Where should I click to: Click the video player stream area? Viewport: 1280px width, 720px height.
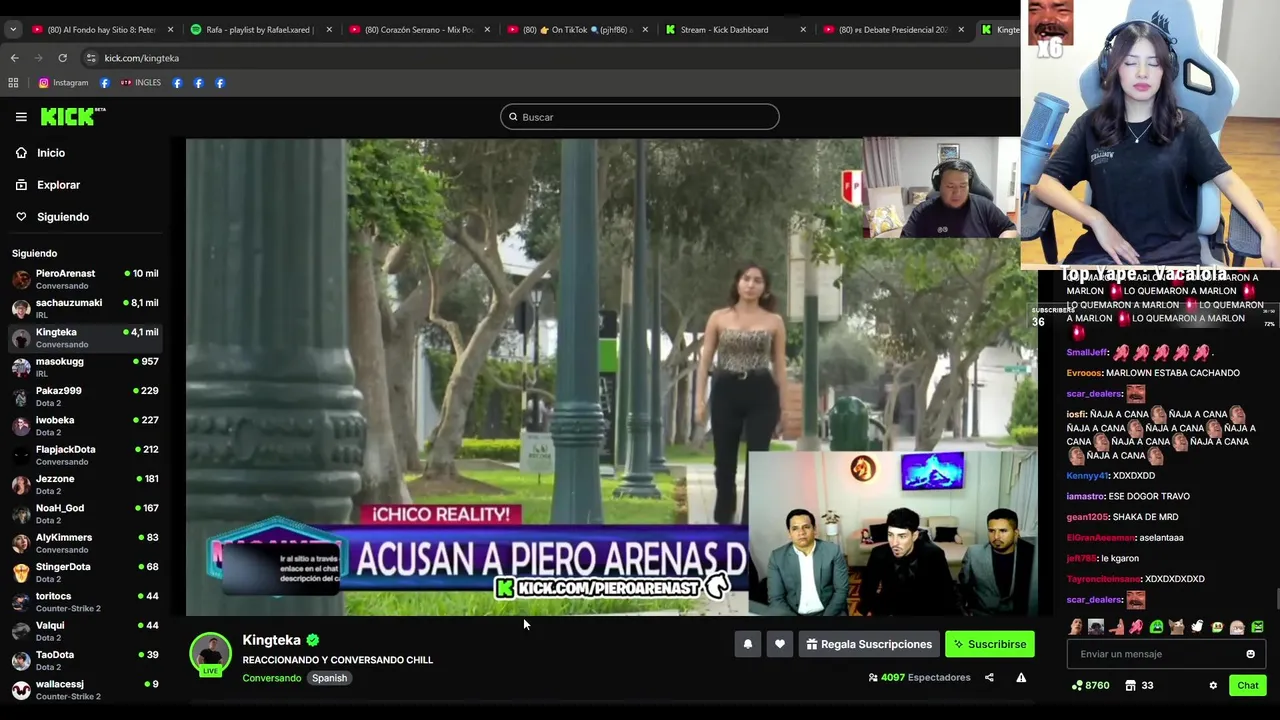pyautogui.click(x=611, y=377)
